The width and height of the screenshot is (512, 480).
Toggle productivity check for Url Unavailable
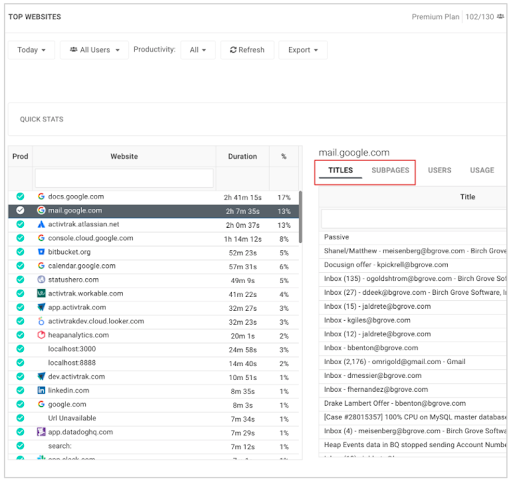(x=20, y=418)
